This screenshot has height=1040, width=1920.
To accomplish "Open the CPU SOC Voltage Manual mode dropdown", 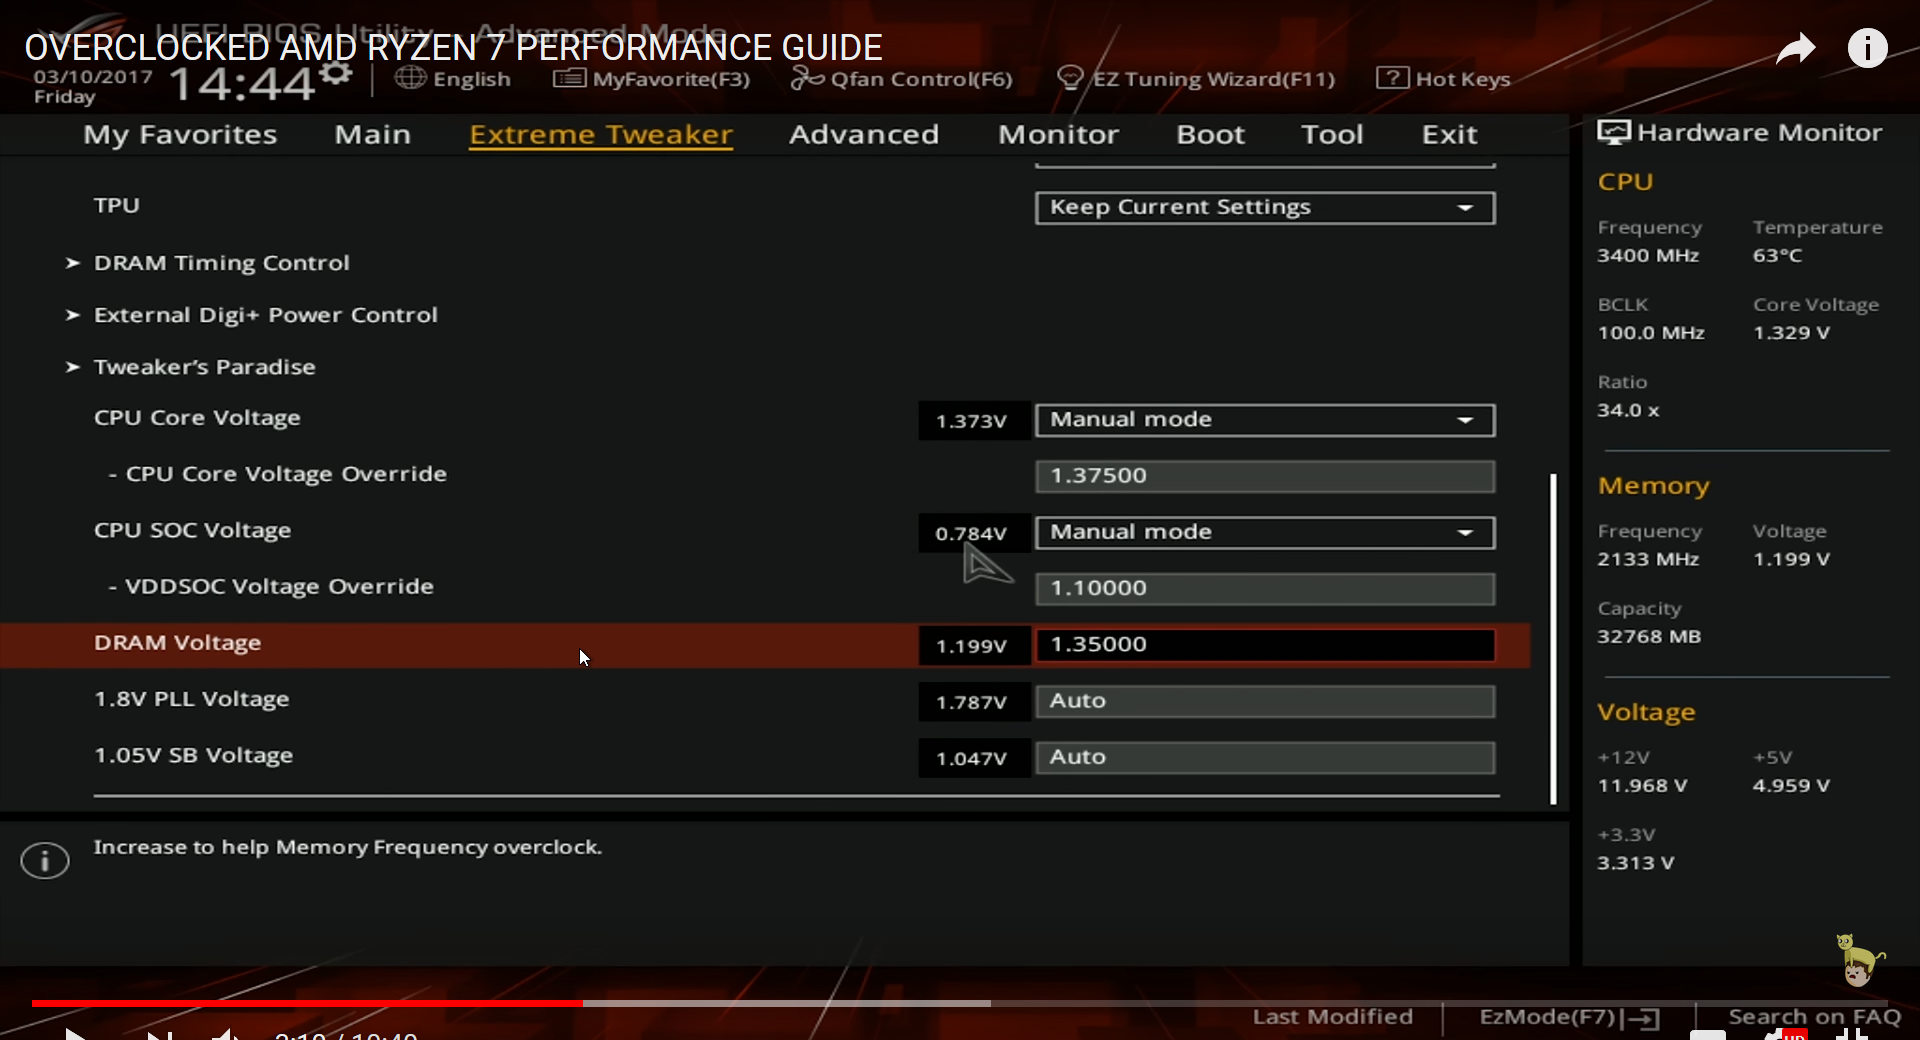I will (x=1265, y=533).
